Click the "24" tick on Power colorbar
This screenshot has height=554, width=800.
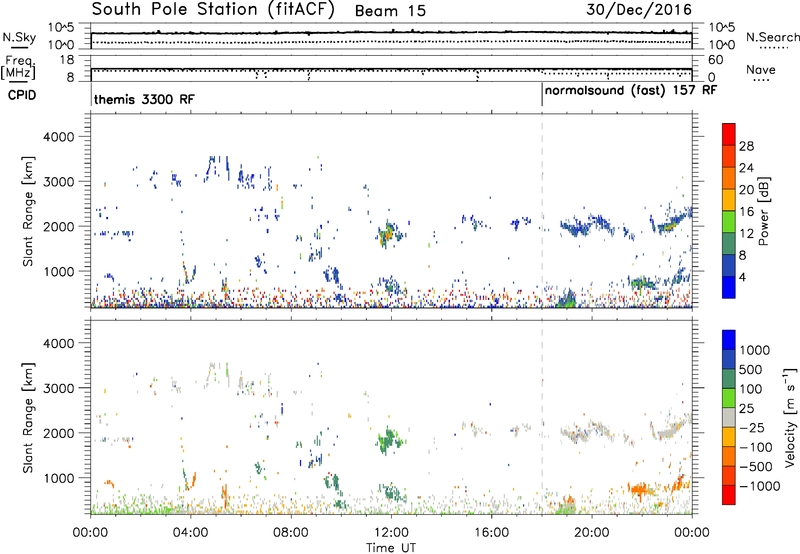pyautogui.click(x=746, y=168)
